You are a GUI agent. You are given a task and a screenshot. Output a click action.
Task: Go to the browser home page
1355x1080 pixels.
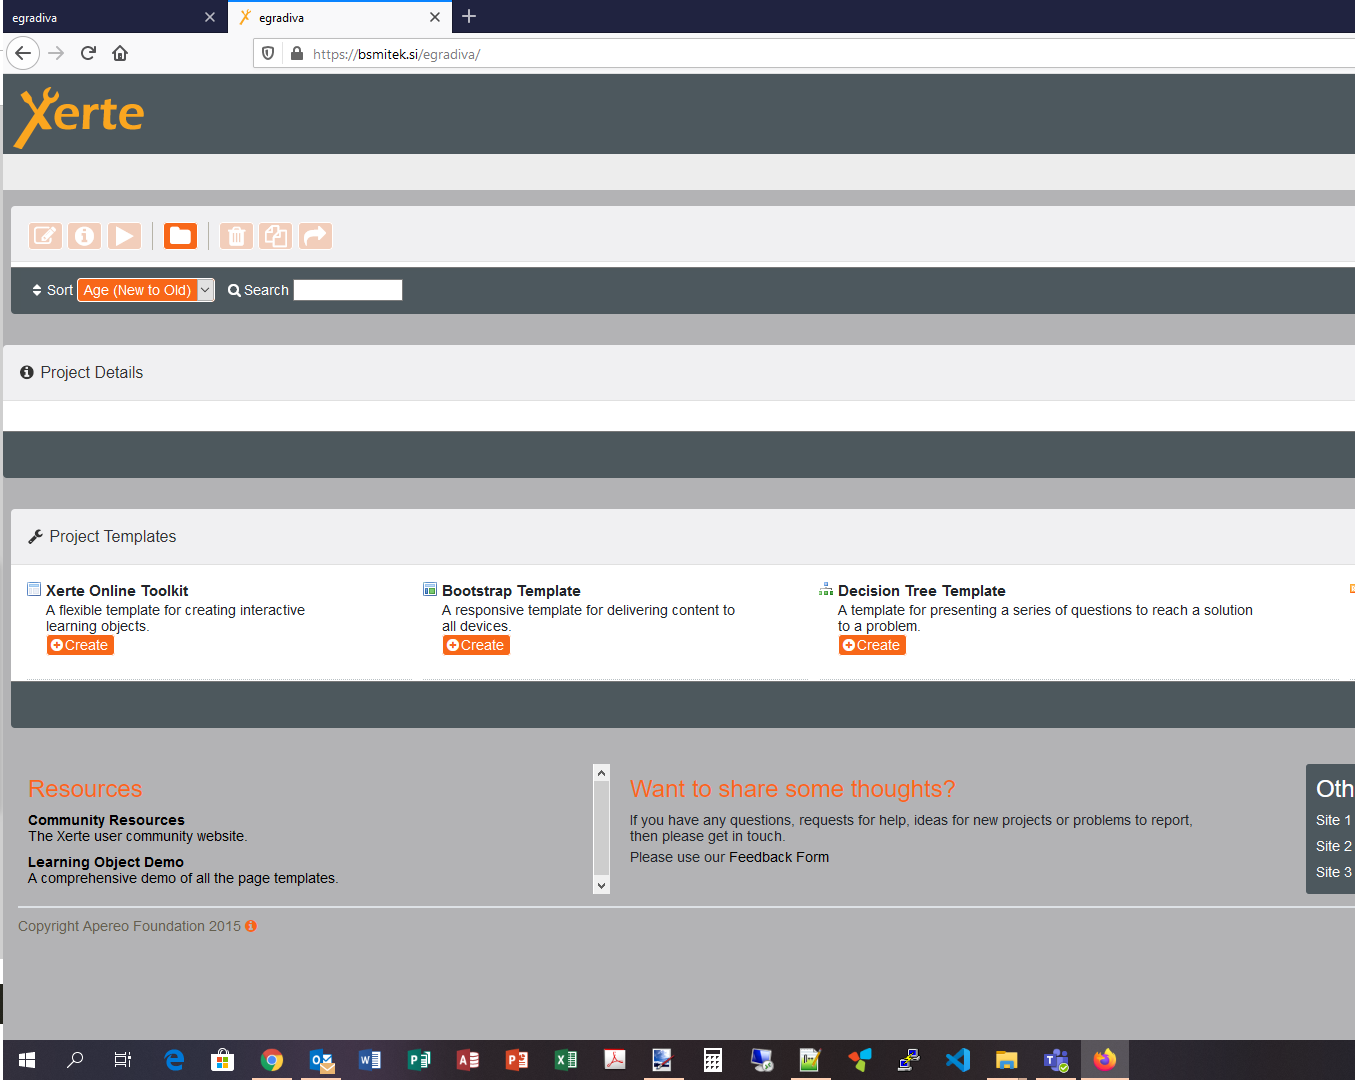120,53
